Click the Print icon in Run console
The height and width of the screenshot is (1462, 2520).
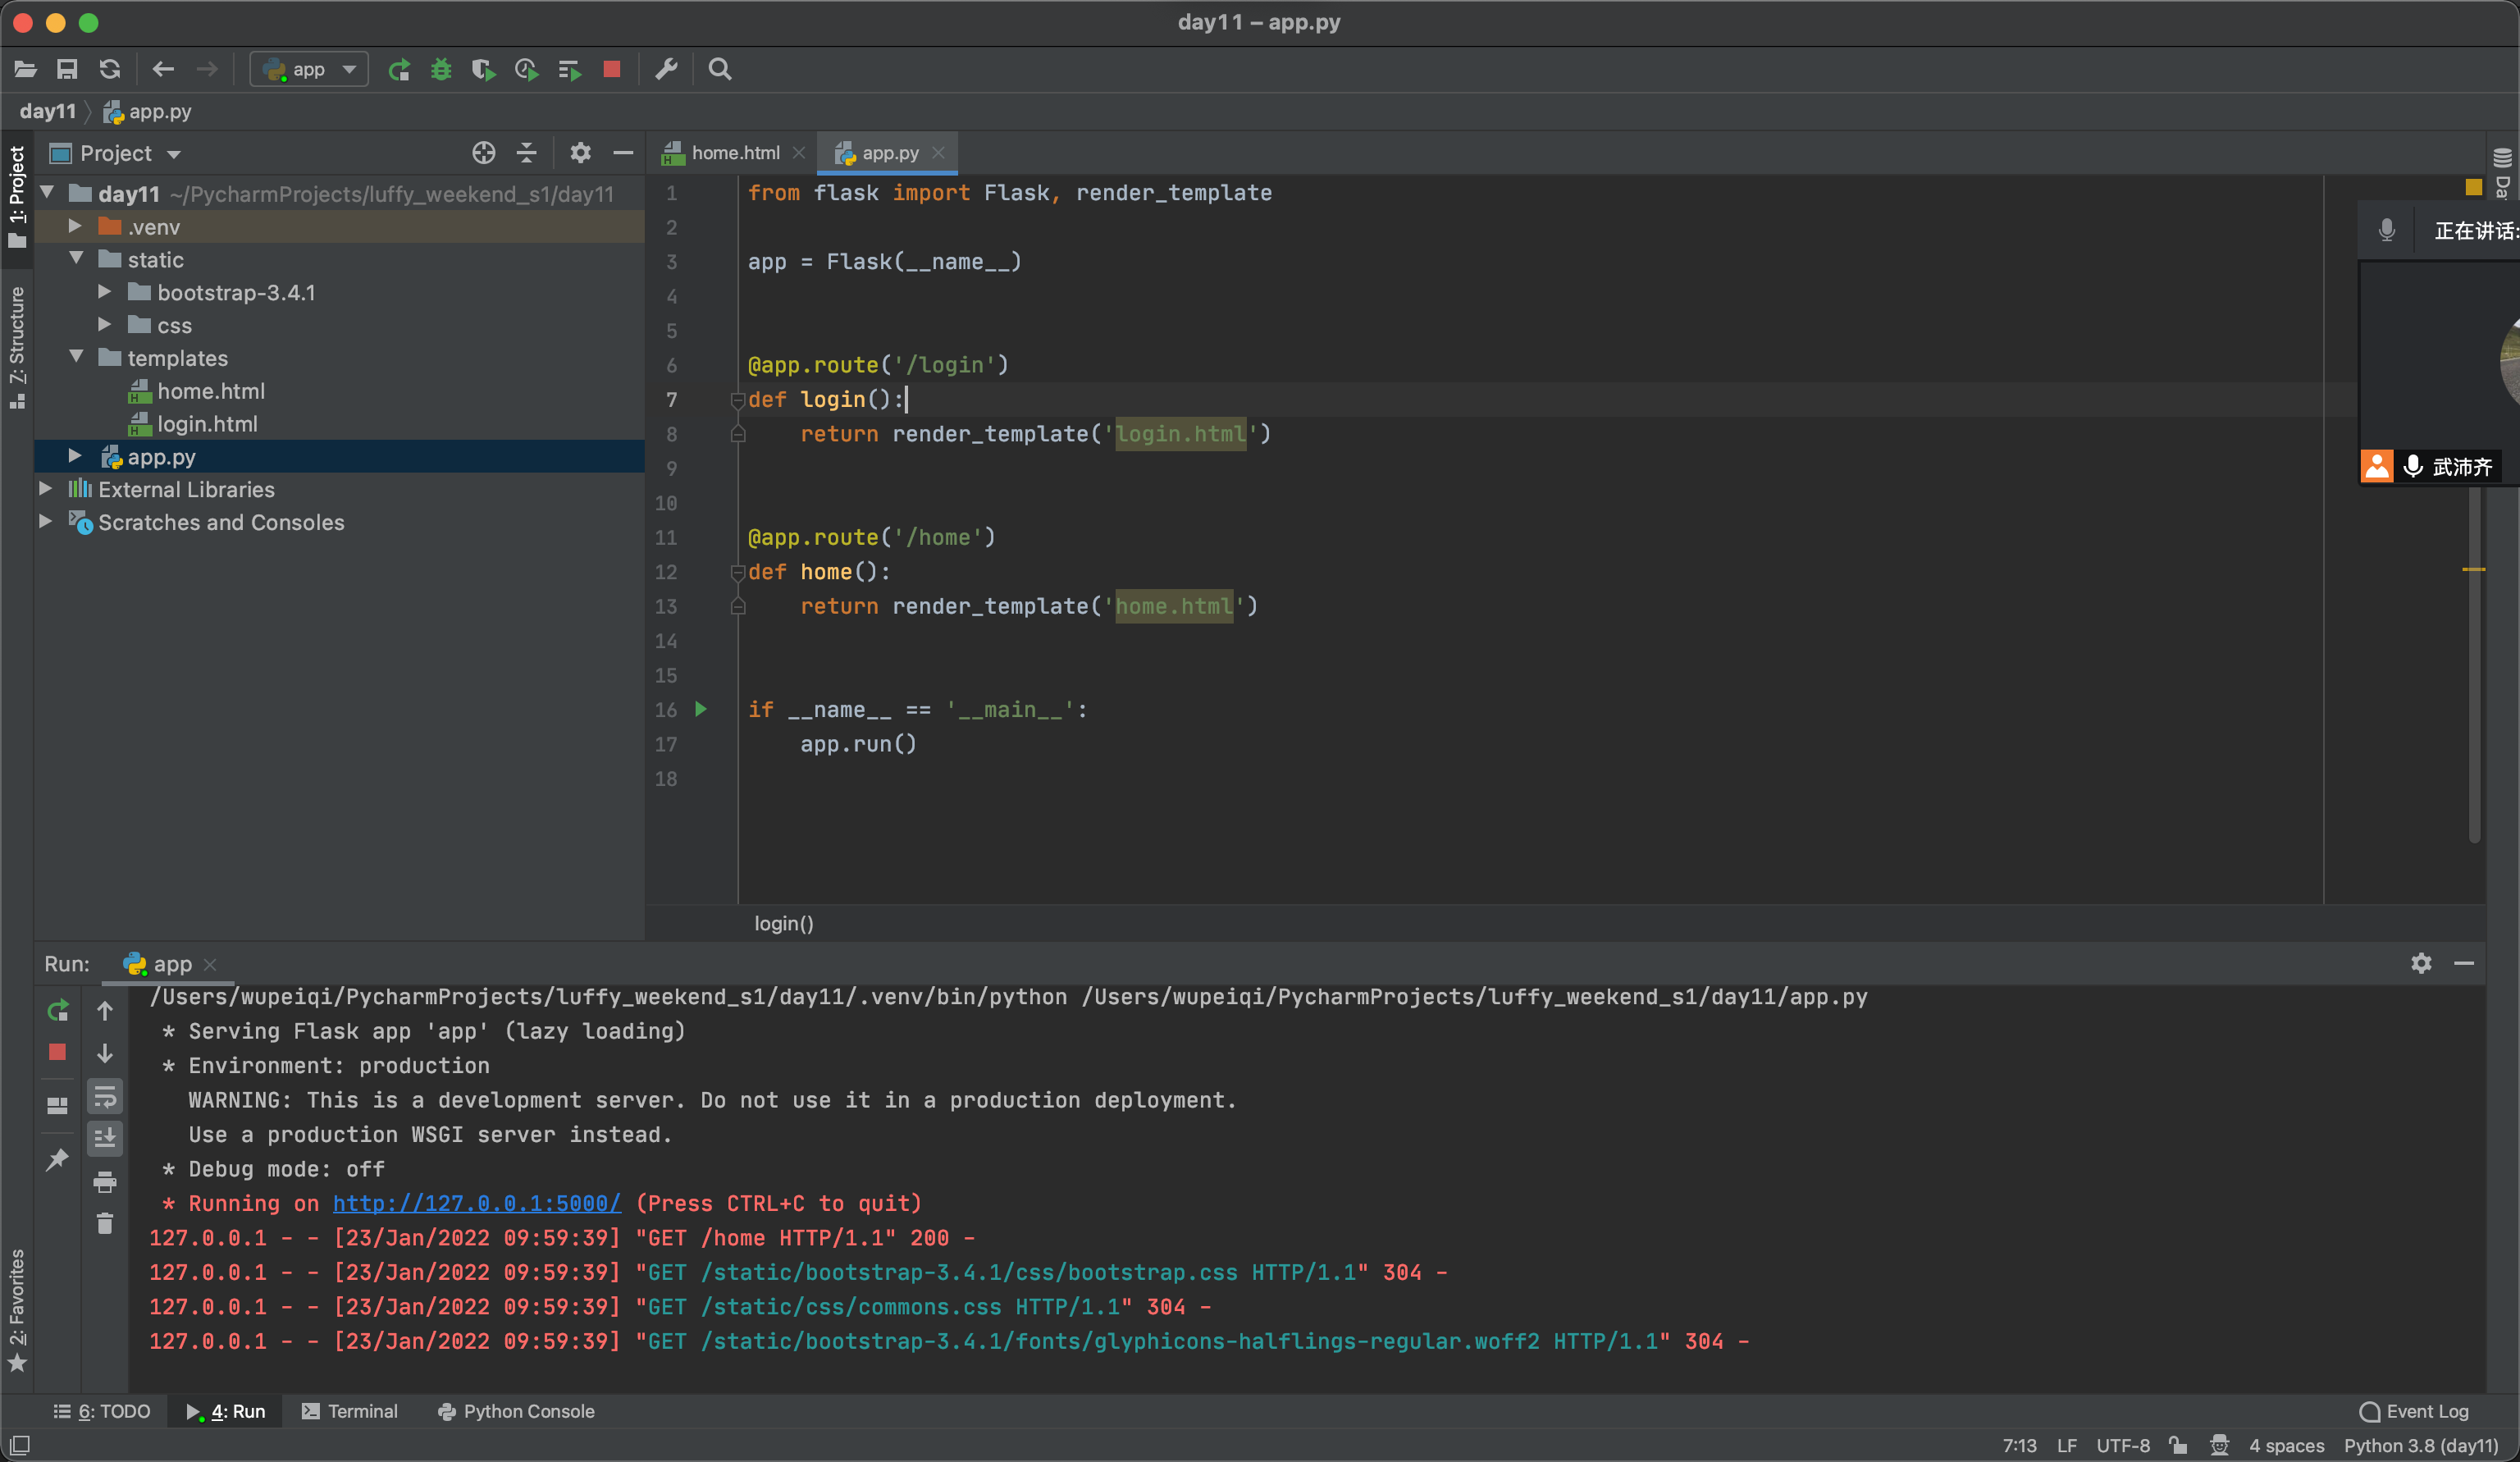pos(105,1182)
